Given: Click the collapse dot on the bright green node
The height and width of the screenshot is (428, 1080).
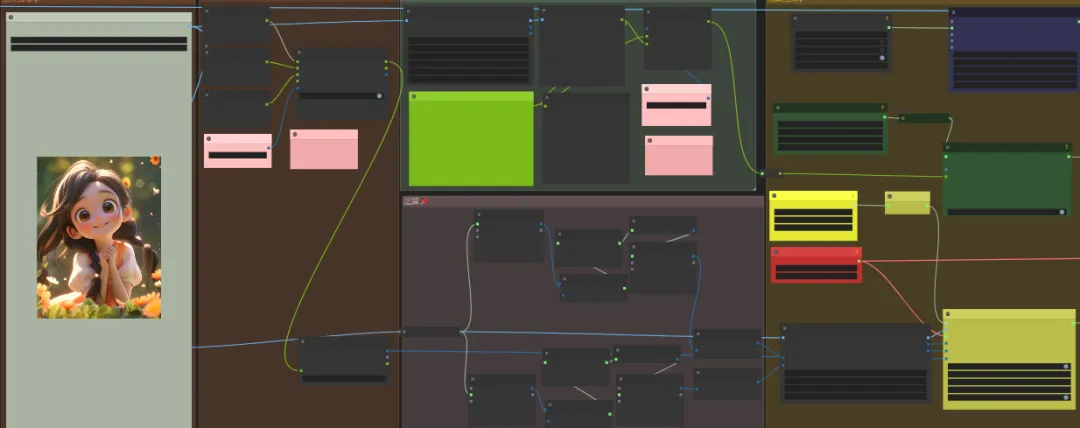Looking at the screenshot, I should [x=414, y=96].
